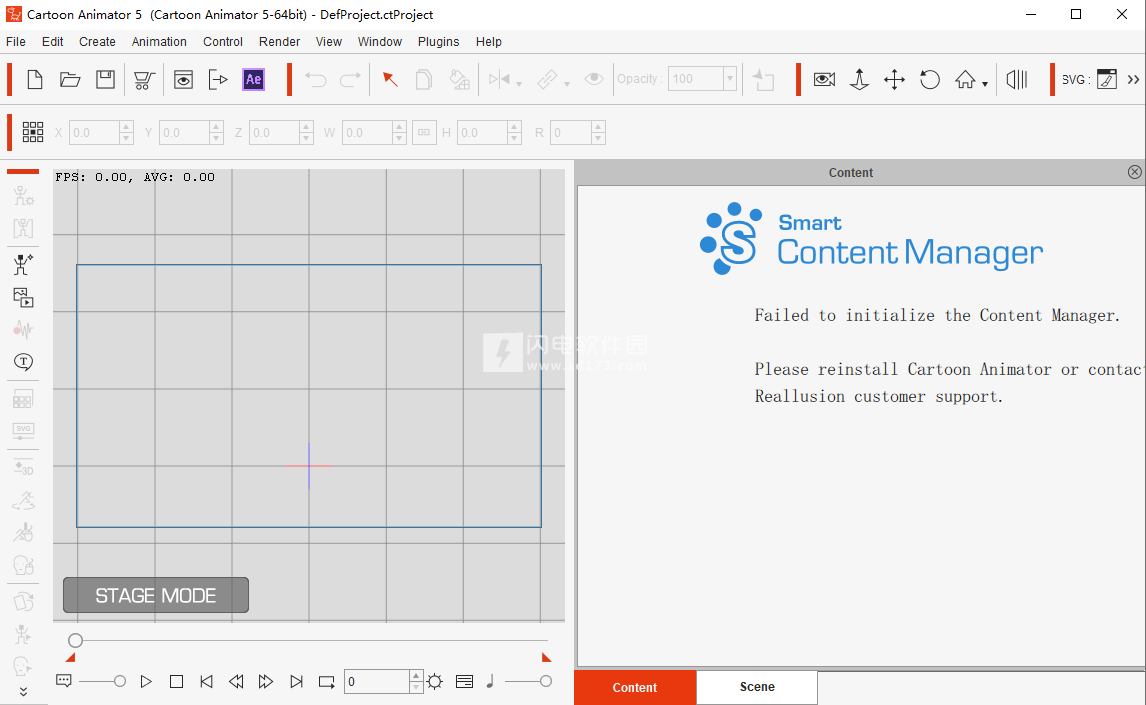The height and width of the screenshot is (705, 1146).
Task: Click the red end range marker
Action: [x=546, y=658]
